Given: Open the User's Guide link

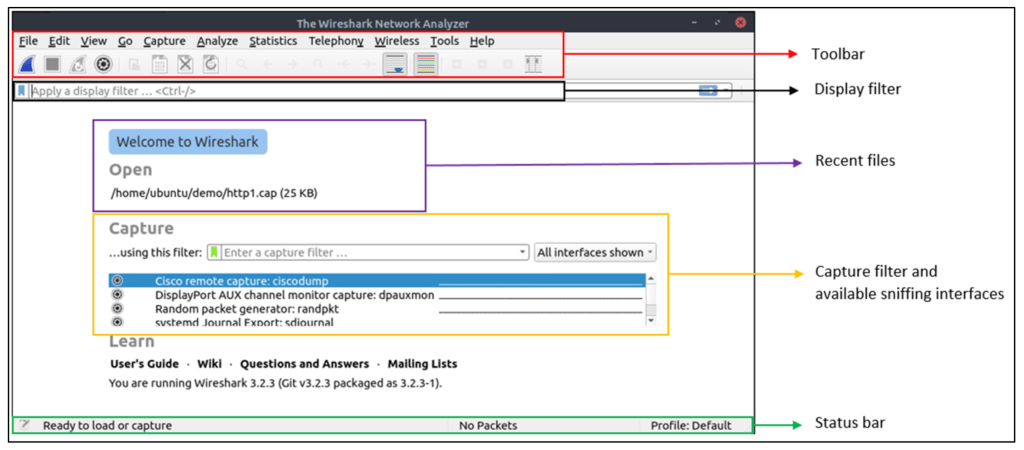Looking at the screenshot, I should coord(144,364).
